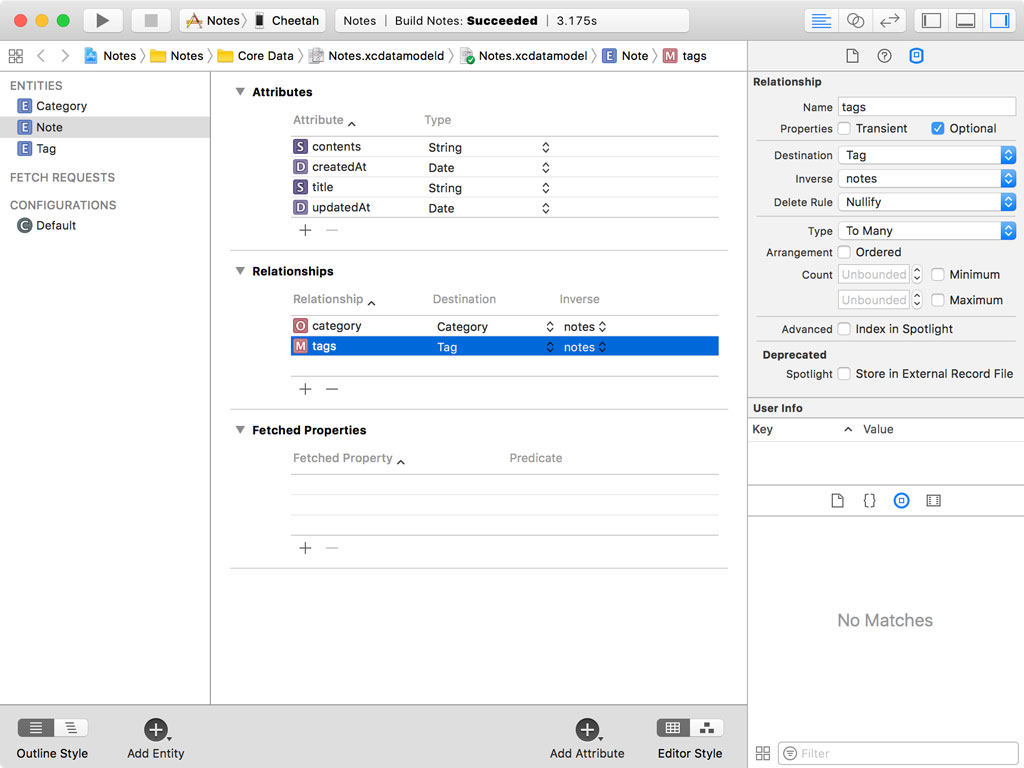Viewport: 1024px width, 768px height.
Task: Open the Delete Rule dropdown
Action: pyautogui.click(x=926, y=202)
